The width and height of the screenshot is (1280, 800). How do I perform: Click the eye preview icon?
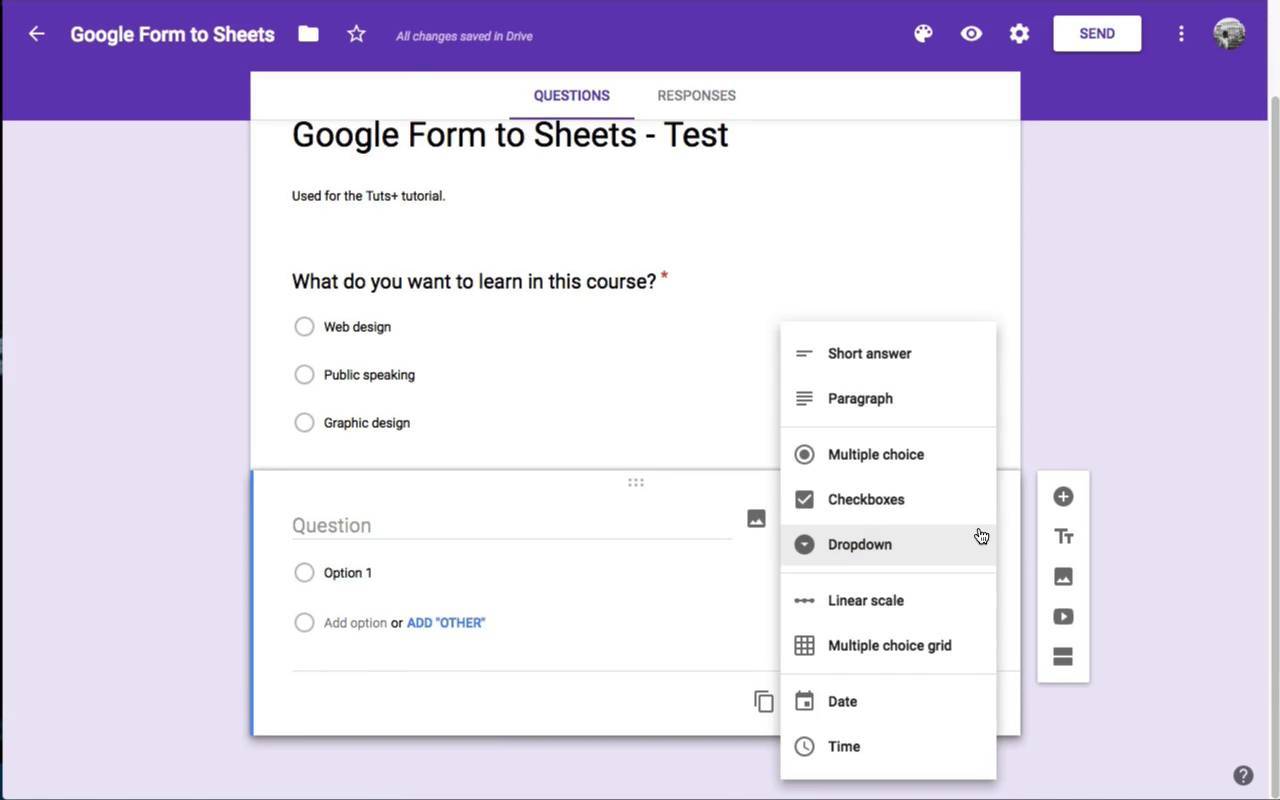(x=971, y=34)
